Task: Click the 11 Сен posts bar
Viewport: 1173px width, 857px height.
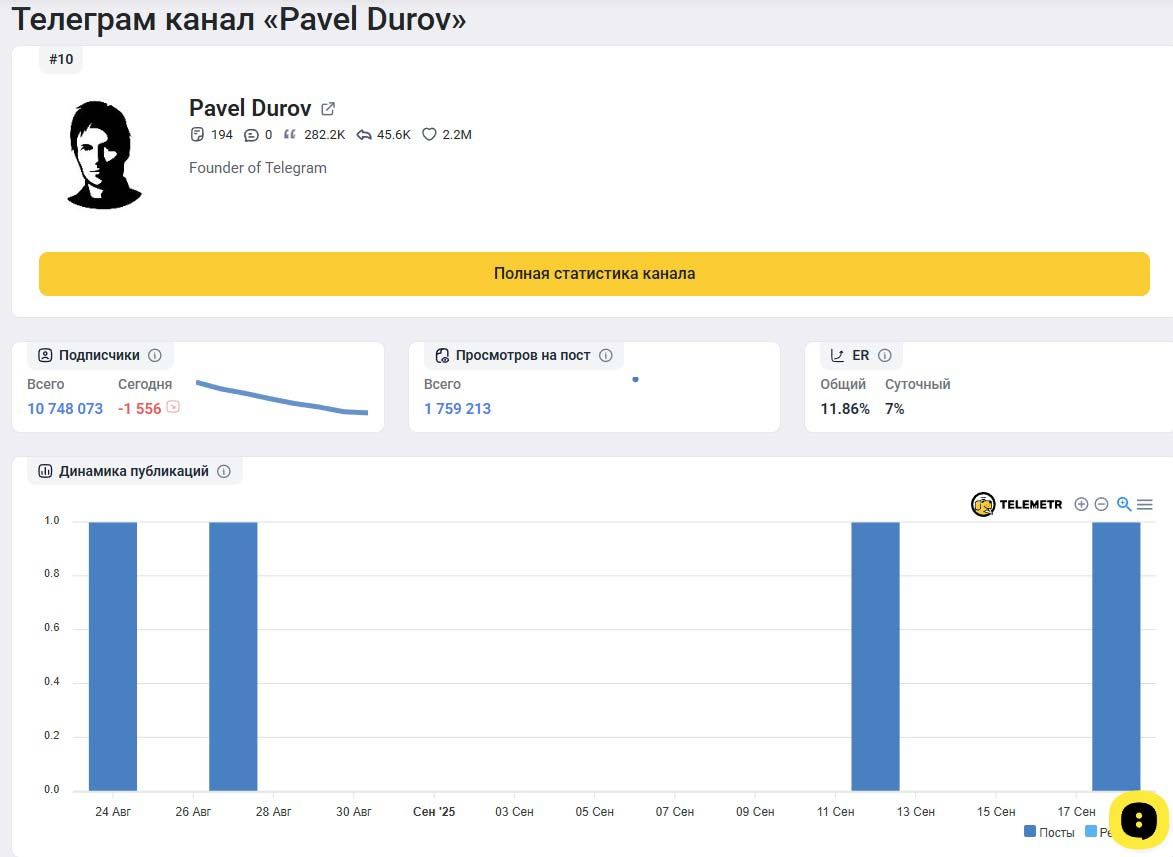Action: coord(875,656)
